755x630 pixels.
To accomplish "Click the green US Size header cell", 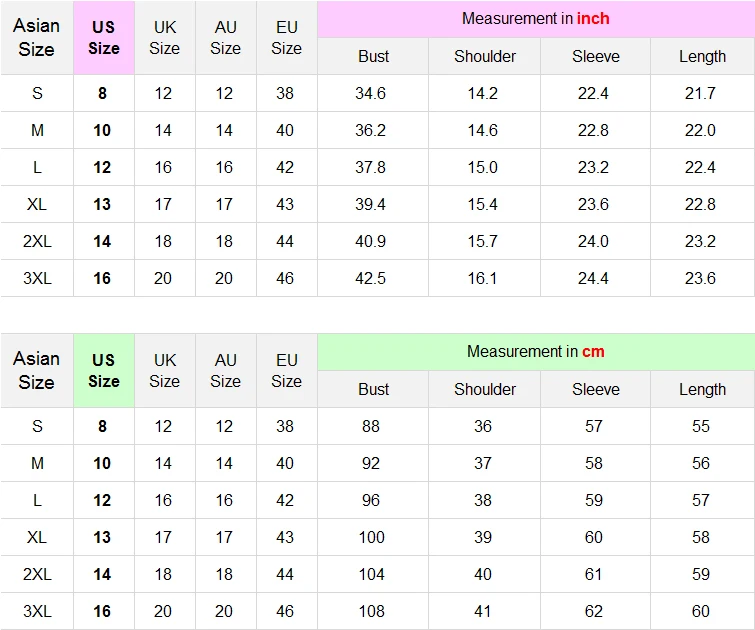I will pos(104,370).
